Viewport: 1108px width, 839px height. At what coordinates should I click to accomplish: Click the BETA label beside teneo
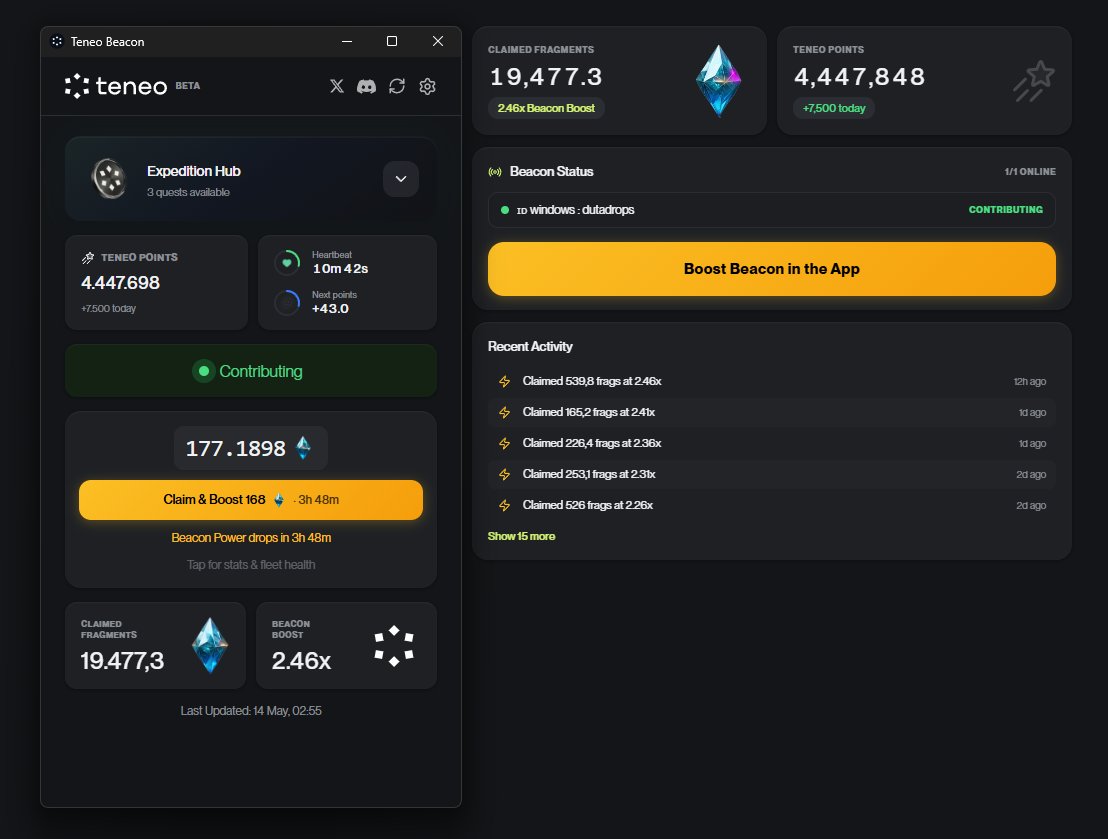click(x=187, y=86)
